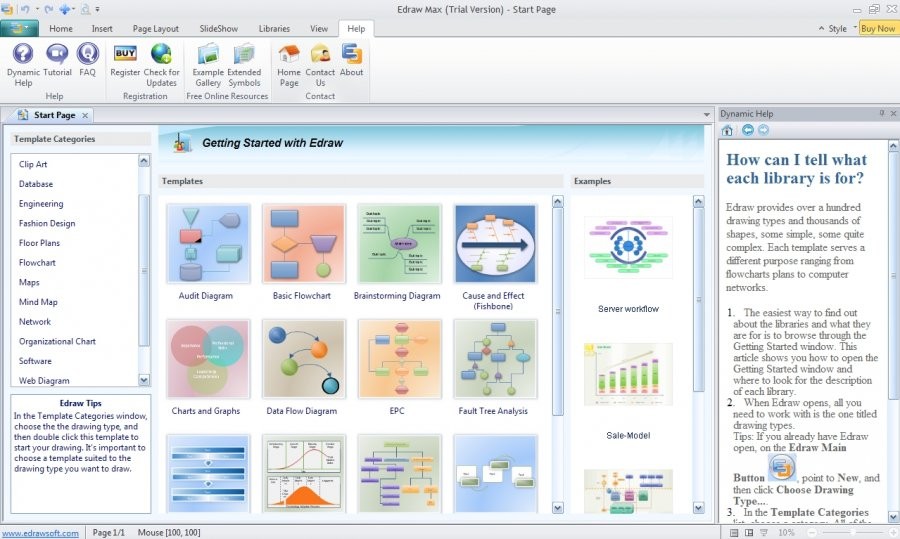Click the Undo icon in quick access toolbar
The width and height of the screenshot is (900, 539).
pos(25,9)
